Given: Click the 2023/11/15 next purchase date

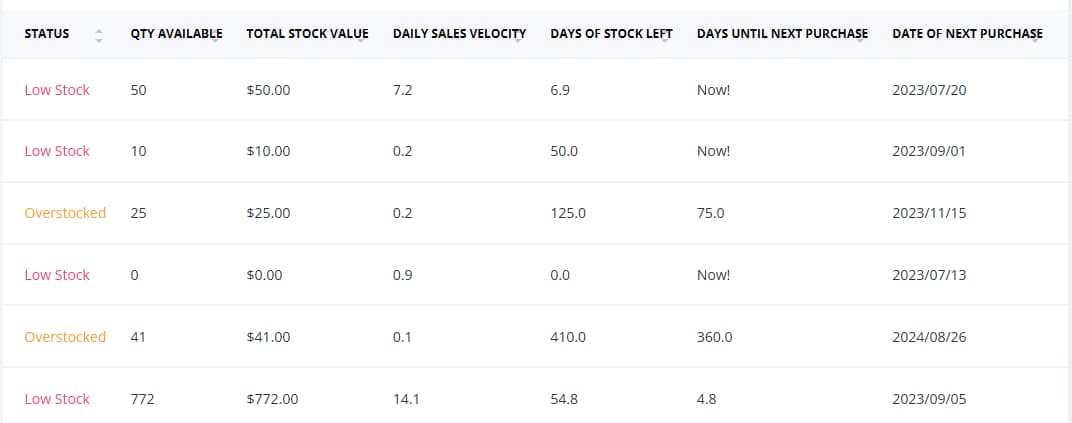Looking at the screenshot, I should pyautogui.click(x=929, y=213).
